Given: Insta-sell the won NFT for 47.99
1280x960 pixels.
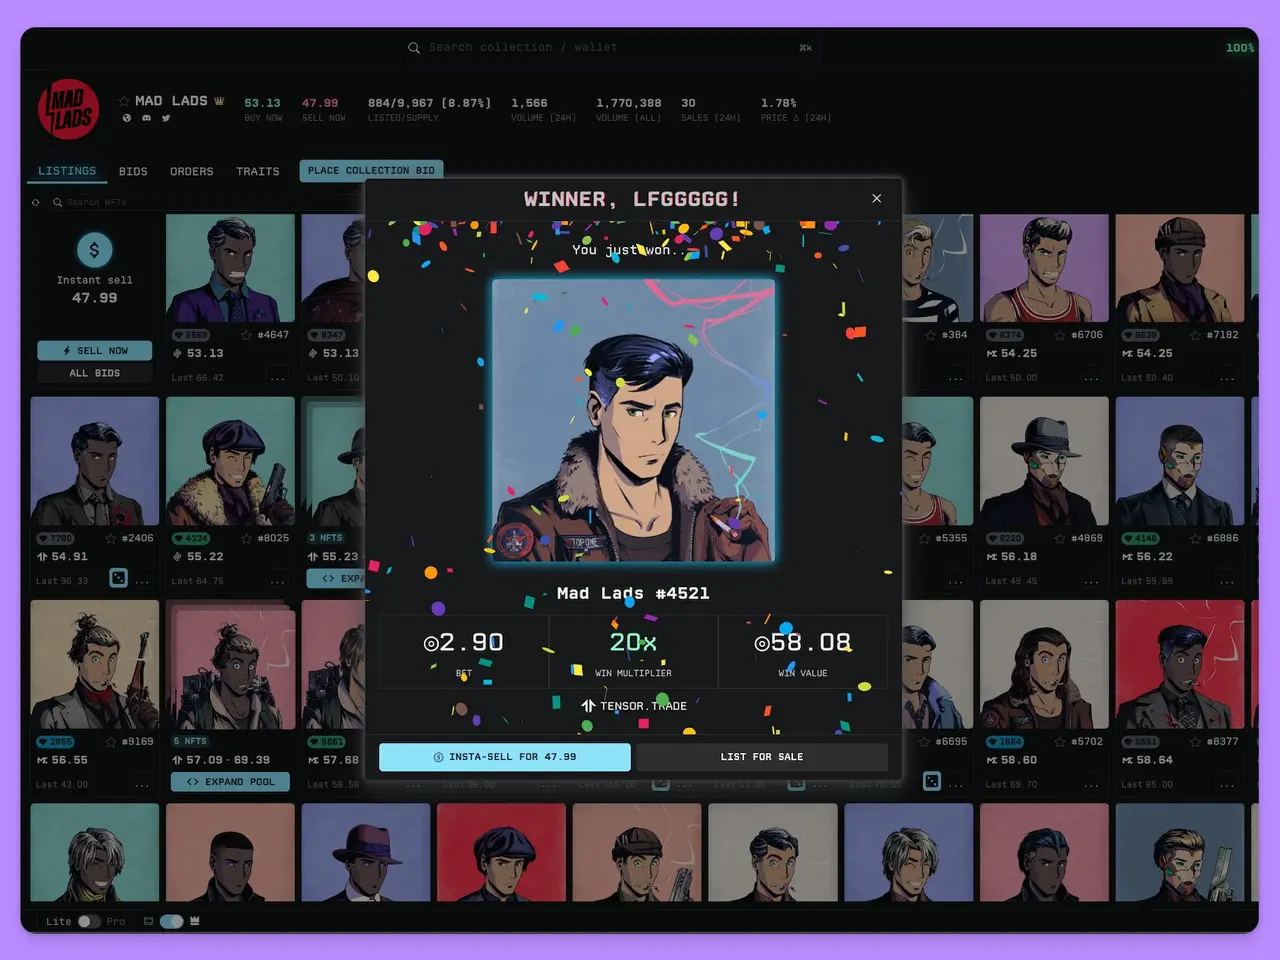Looking at the screenshot, I should [x=505, y=757].
